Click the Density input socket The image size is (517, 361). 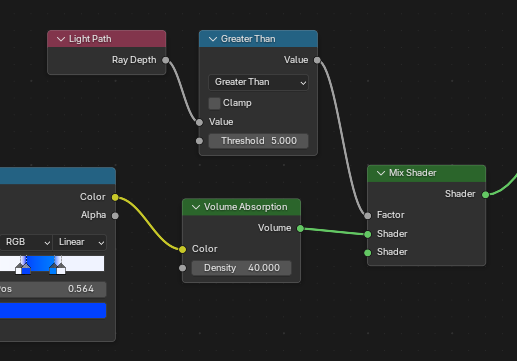(182, 268)
